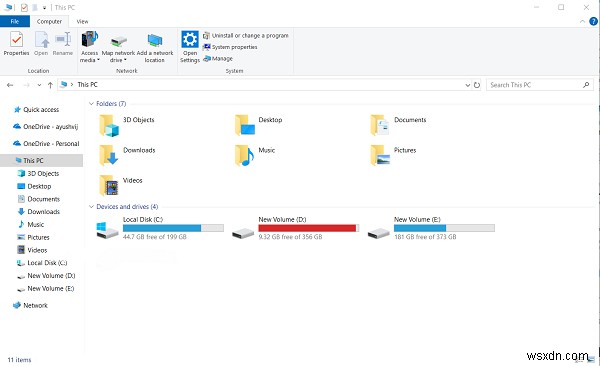Select the New Volume (E:) drive icon
The width and height of the screenshot is (600, 366).
pos(378,233)
